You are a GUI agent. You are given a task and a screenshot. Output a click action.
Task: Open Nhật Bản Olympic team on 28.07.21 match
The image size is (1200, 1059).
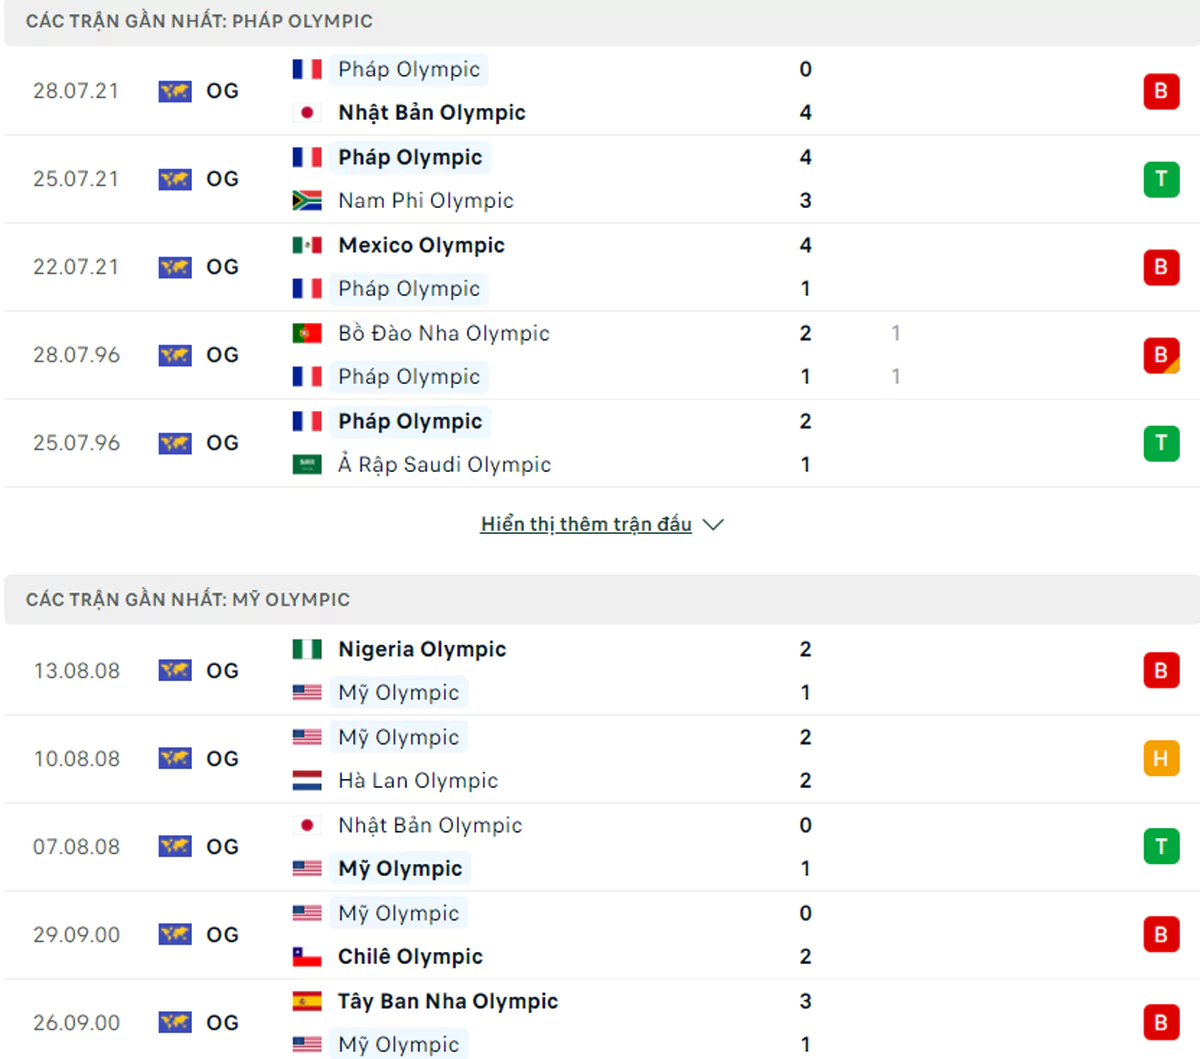click(x=432, y=113)
